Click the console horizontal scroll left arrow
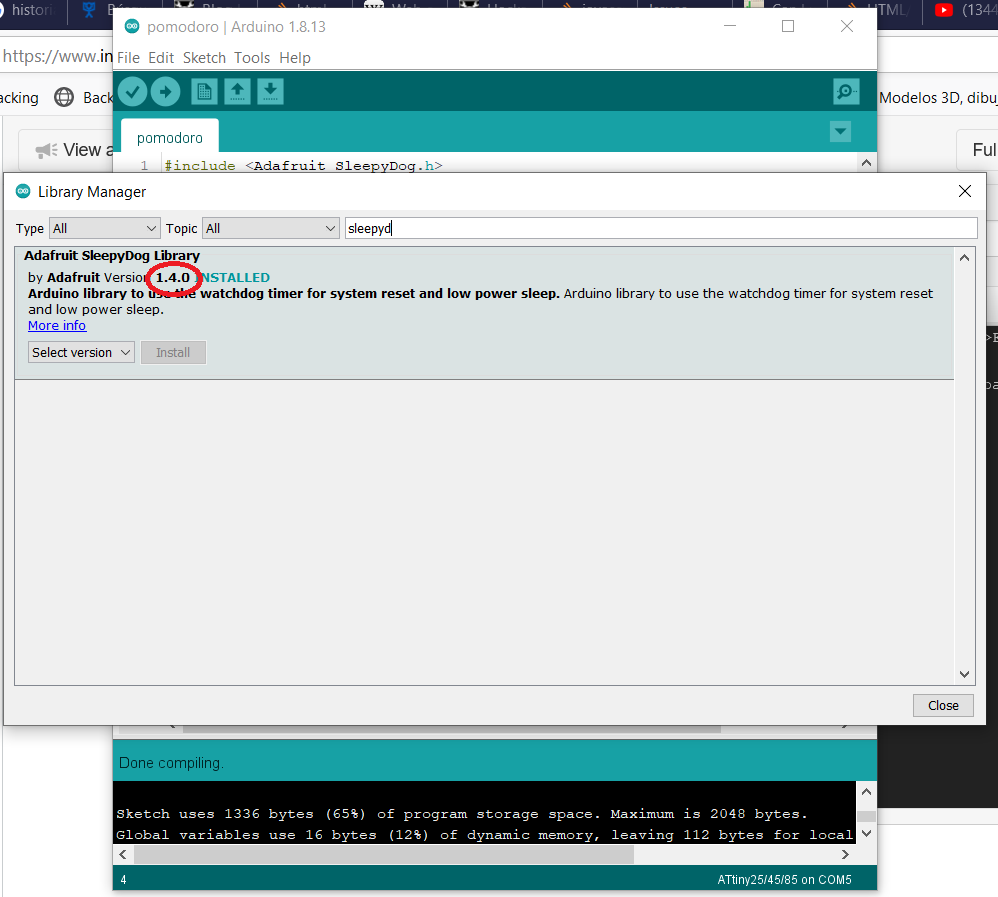 tap(123, 854)
